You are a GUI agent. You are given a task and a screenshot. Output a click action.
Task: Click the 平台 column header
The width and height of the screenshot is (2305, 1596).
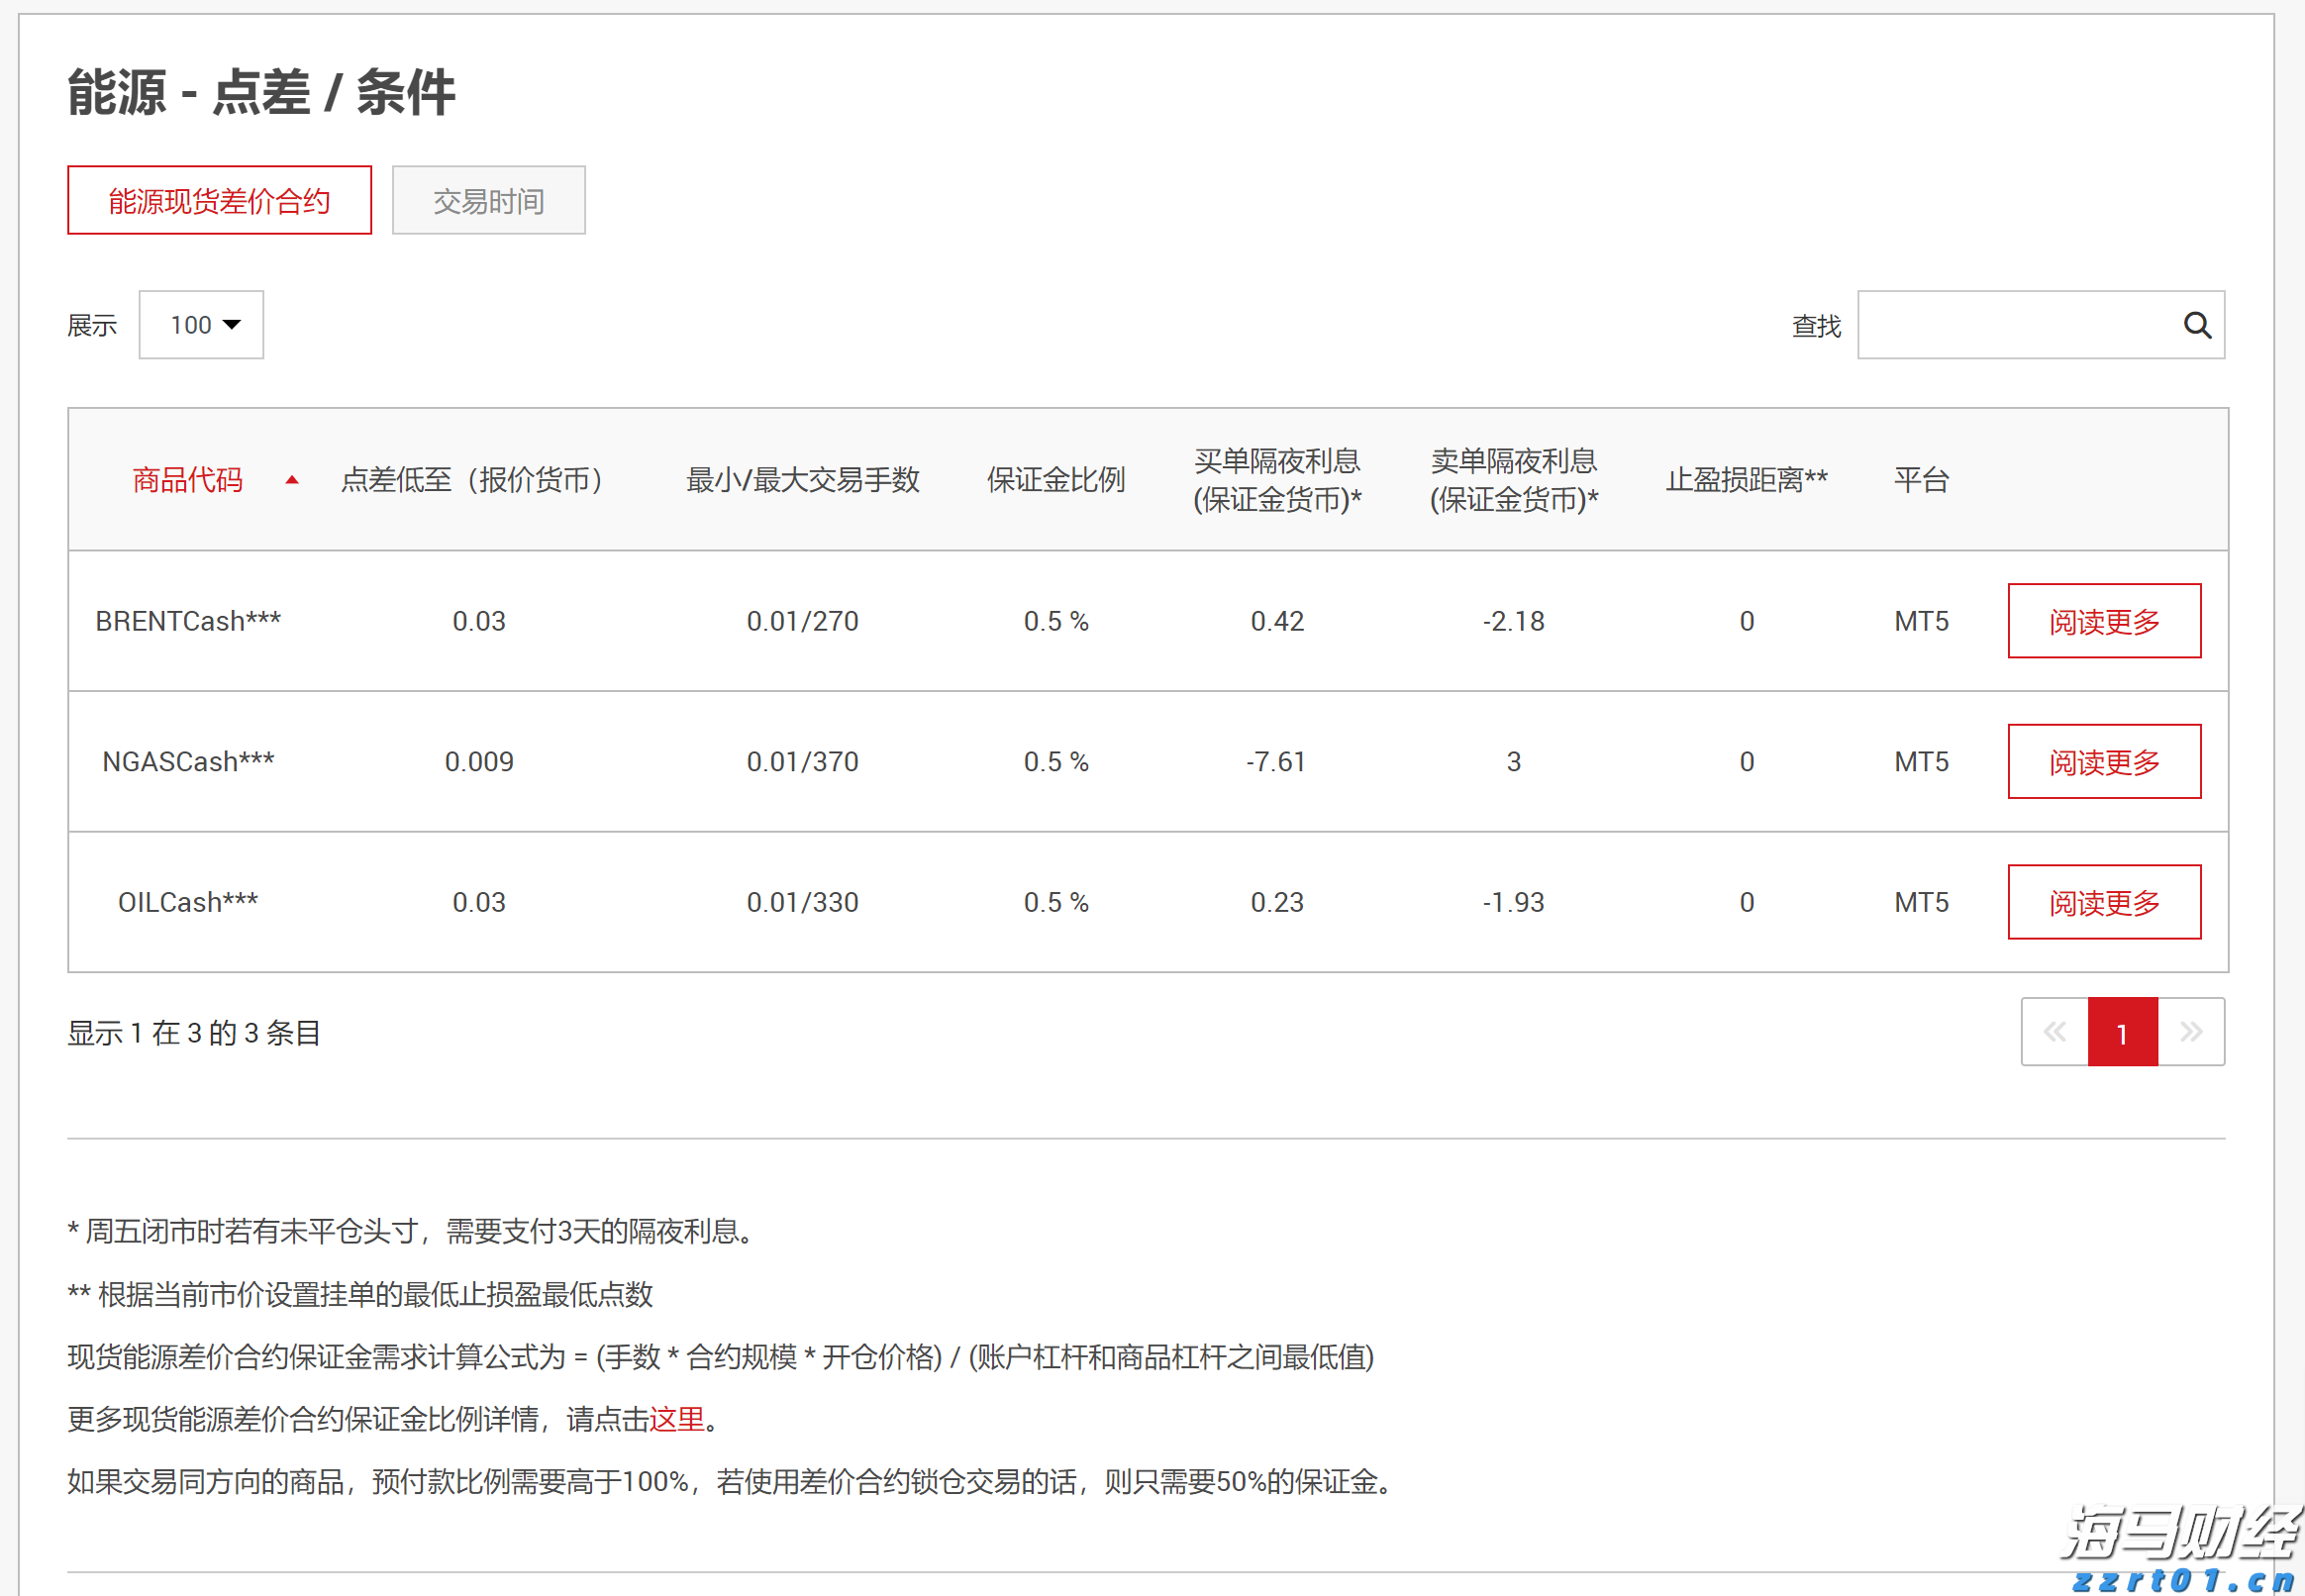1921,481
